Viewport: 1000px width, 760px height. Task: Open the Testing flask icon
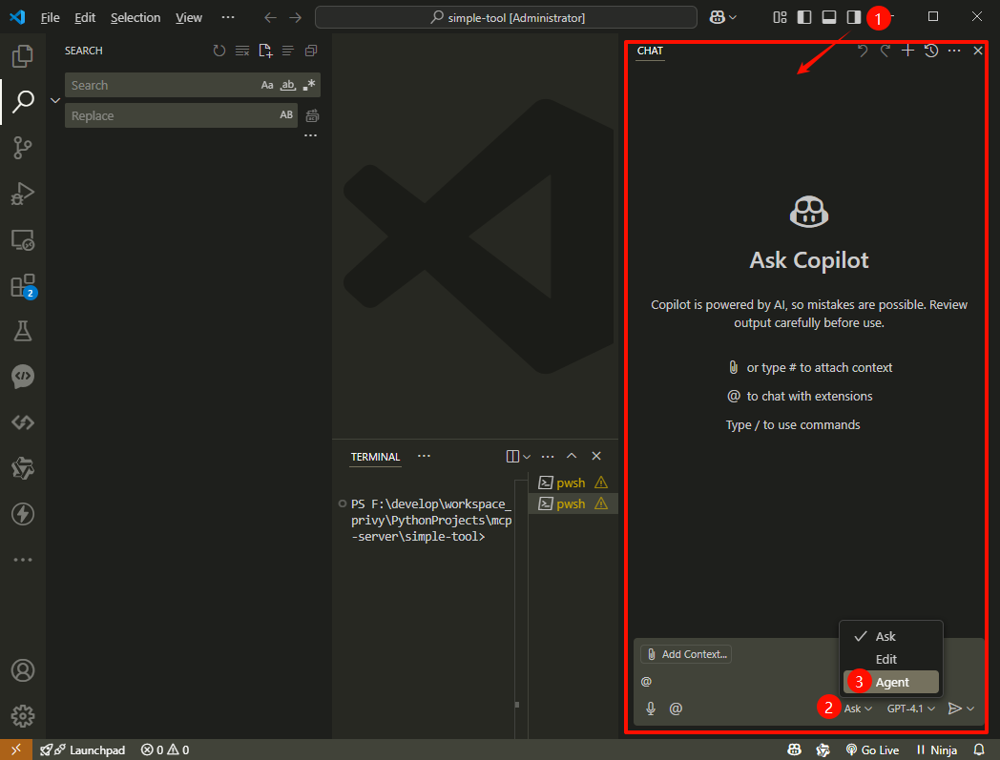pos(22,331)
